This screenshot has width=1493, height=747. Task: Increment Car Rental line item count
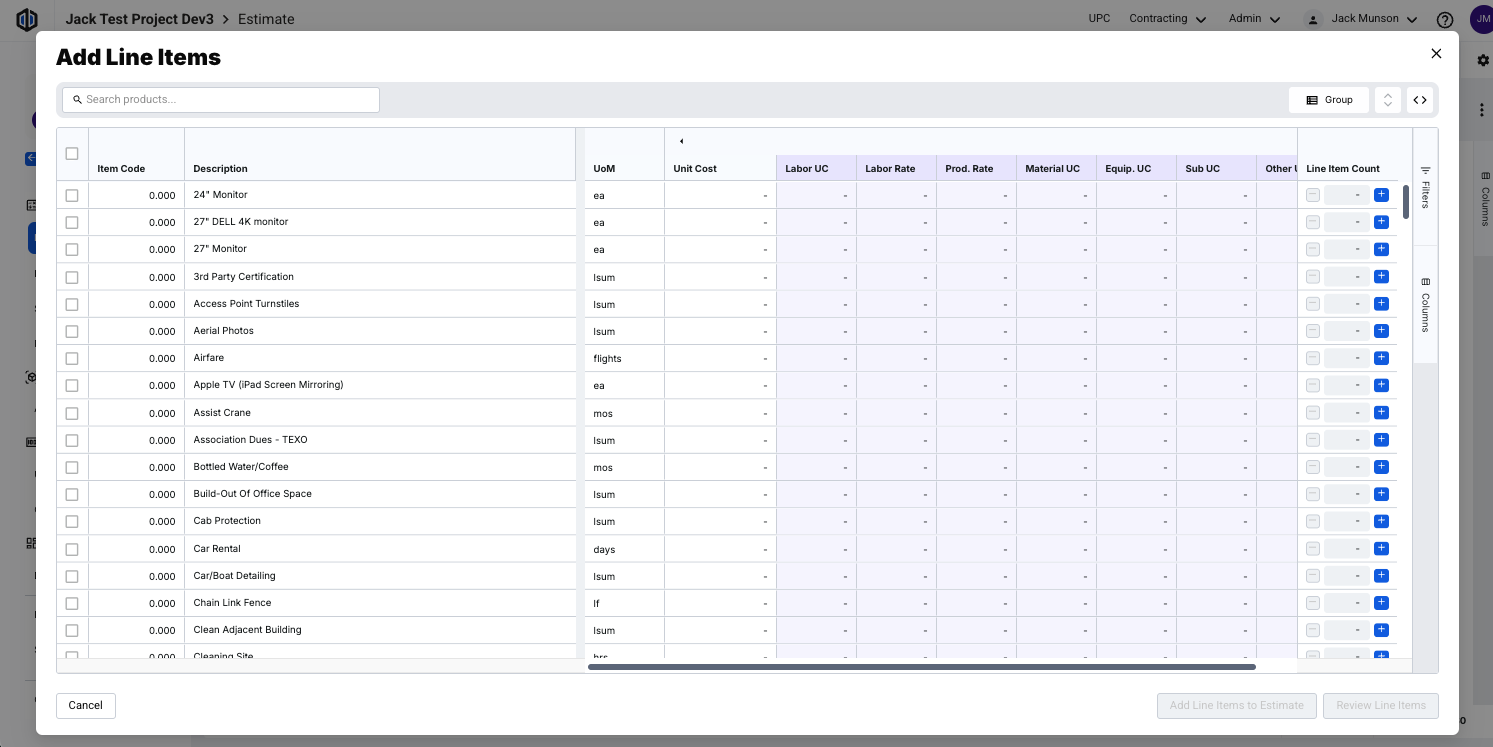tap(1381, 548)
